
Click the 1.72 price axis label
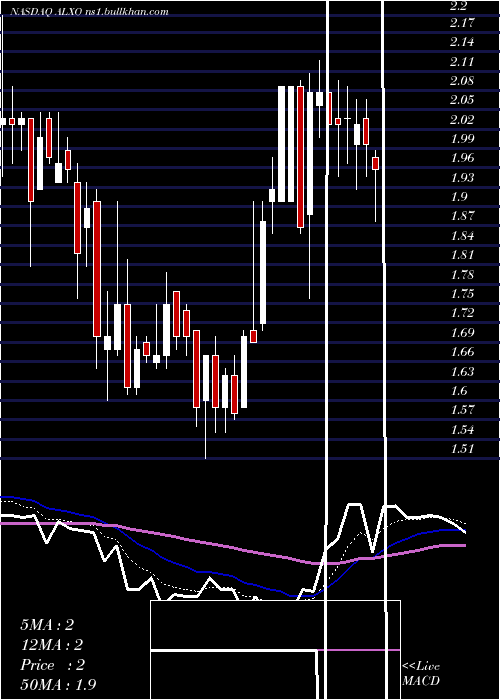[462, 313]
